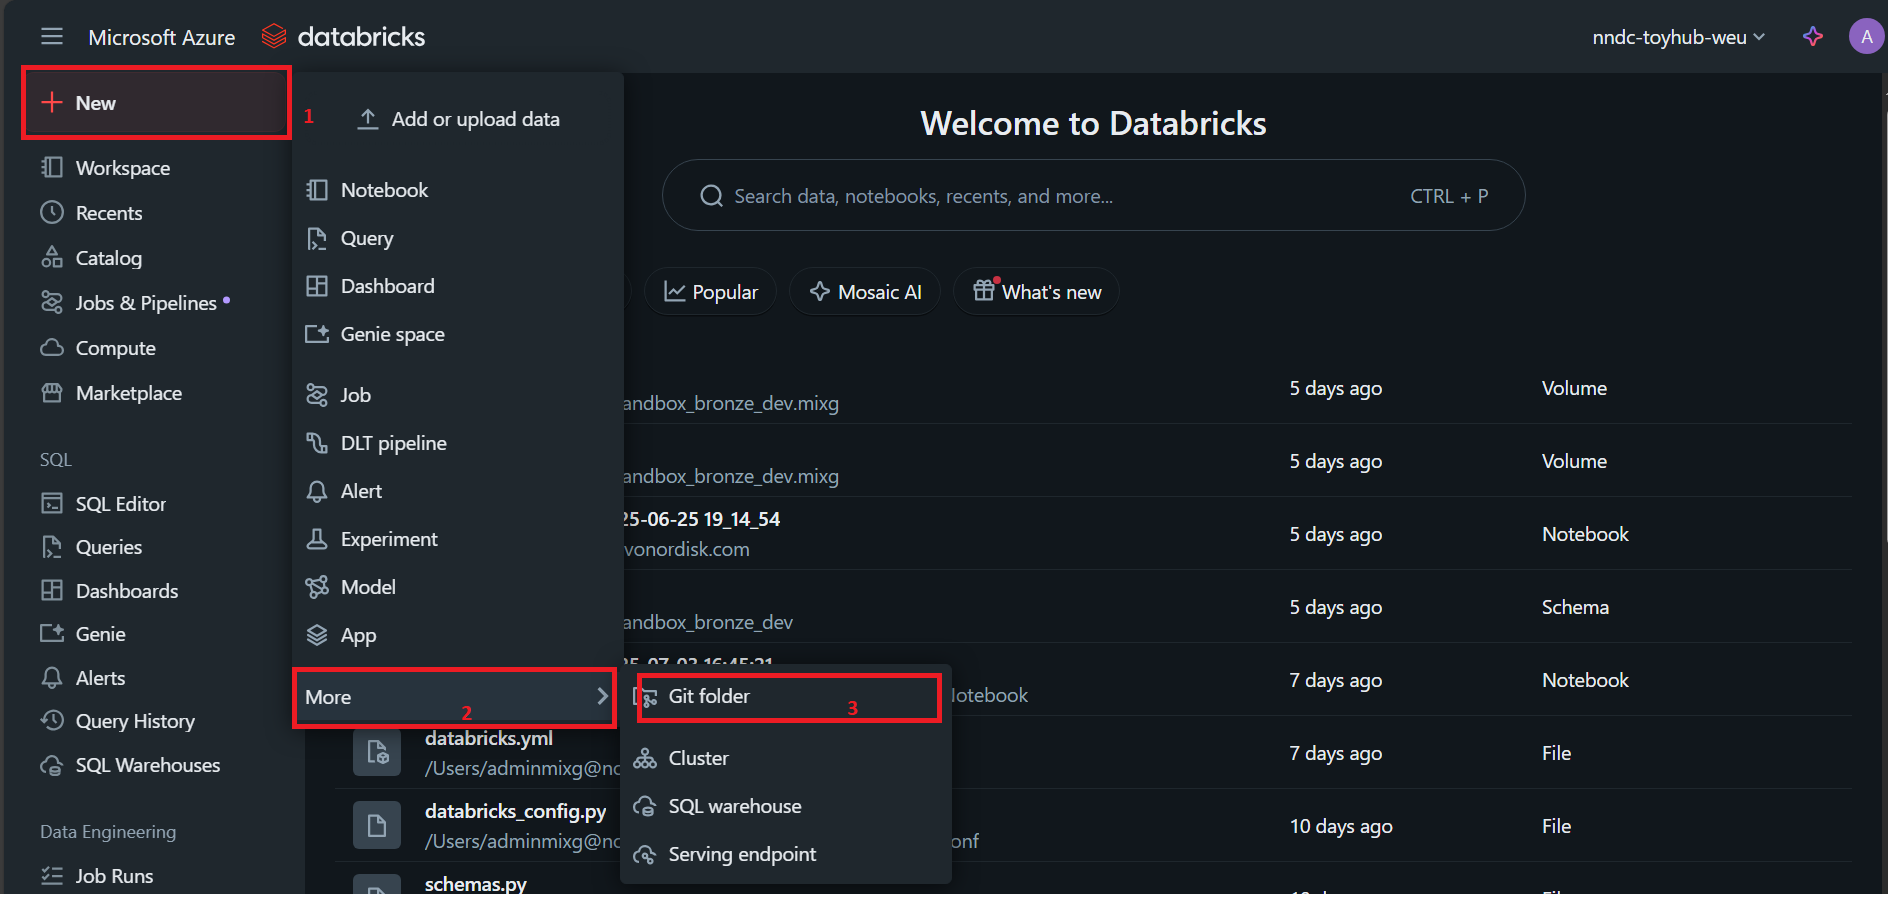Click the Query icon in New menu

pyautogui.click(x=317, y=238)
